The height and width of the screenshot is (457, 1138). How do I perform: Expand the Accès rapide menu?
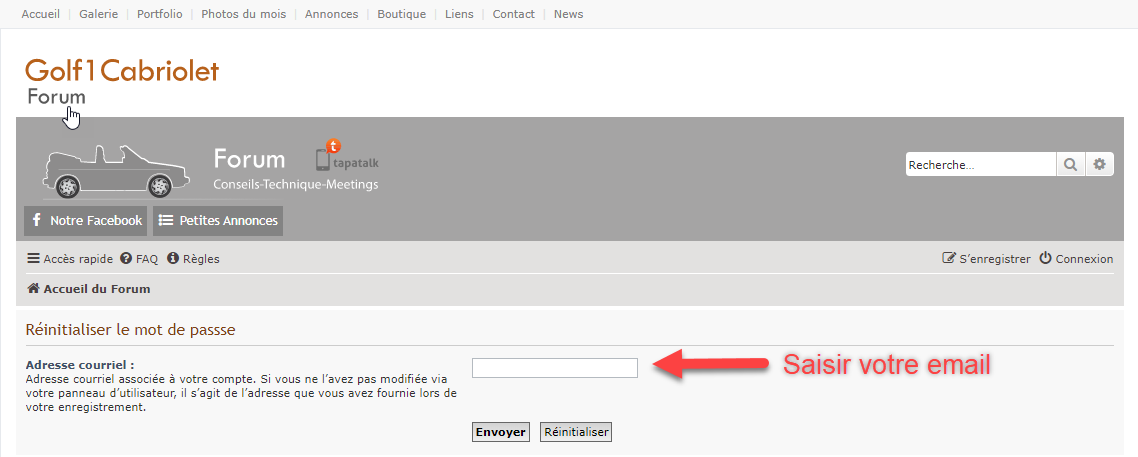coord(69,259)
